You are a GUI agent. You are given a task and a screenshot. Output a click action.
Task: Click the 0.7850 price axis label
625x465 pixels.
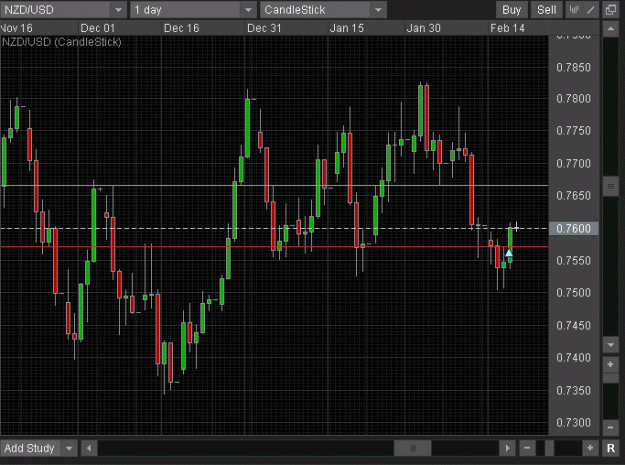(x=573, y=67)
